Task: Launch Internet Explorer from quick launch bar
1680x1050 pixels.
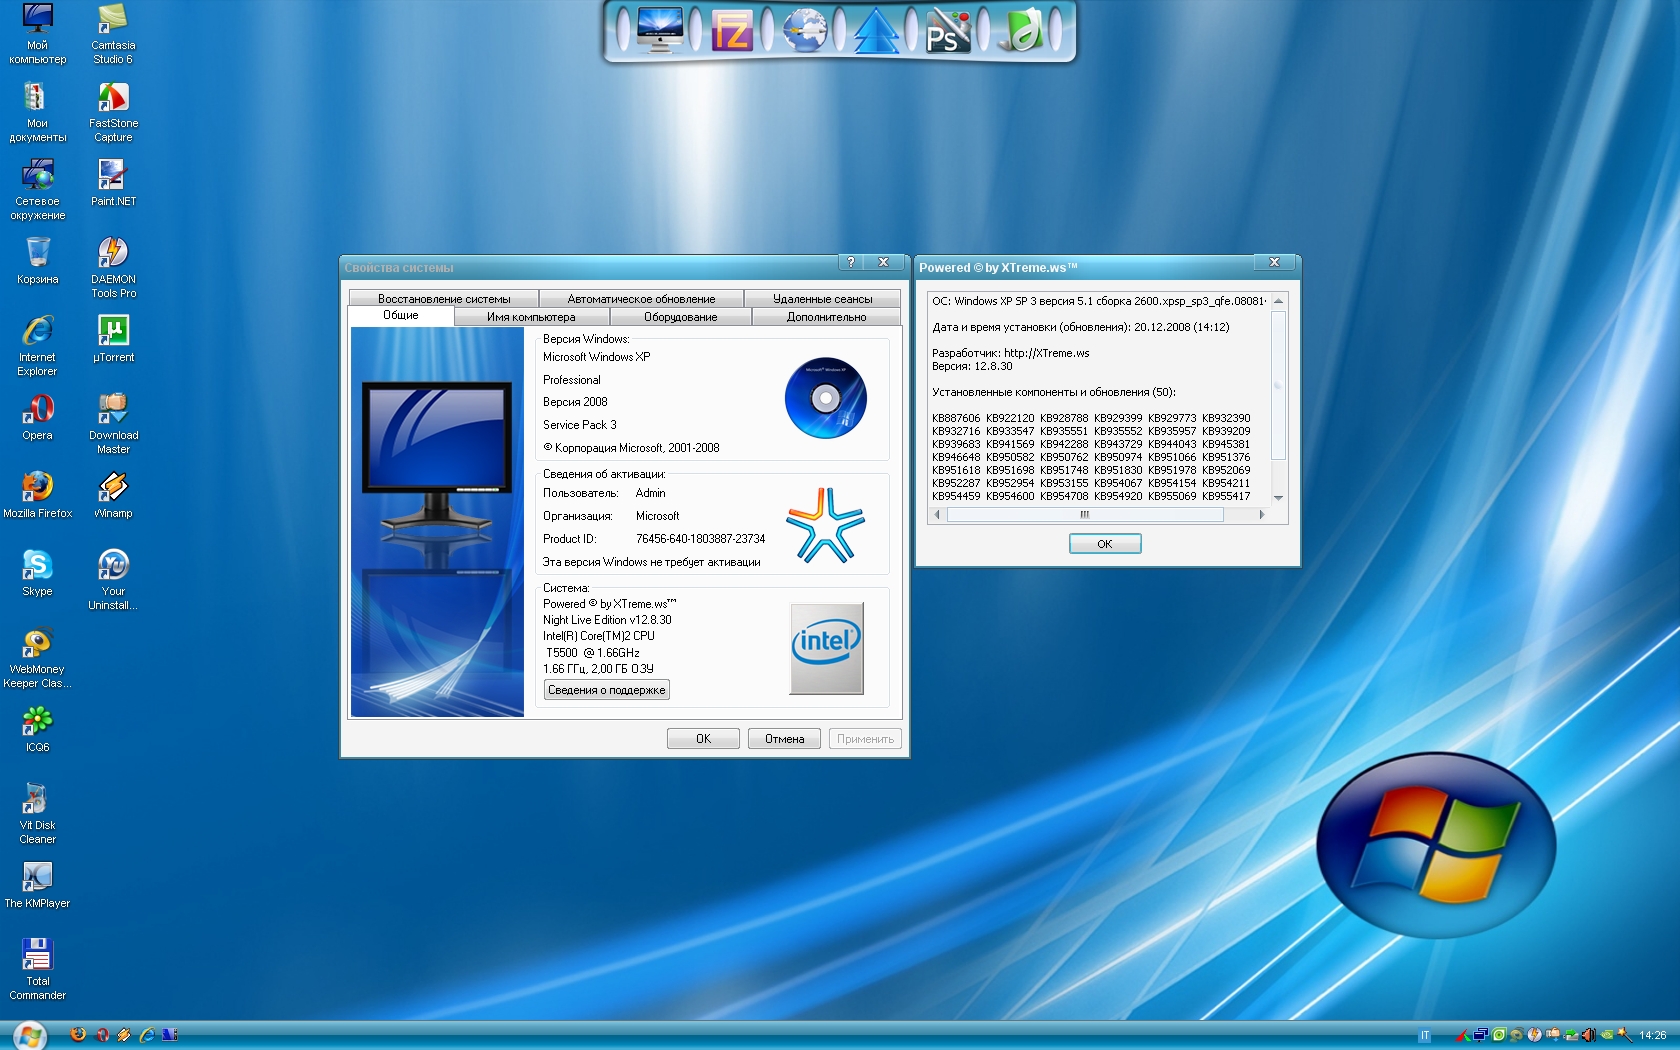Action: pyautogui.click(x=147, y=1035)
